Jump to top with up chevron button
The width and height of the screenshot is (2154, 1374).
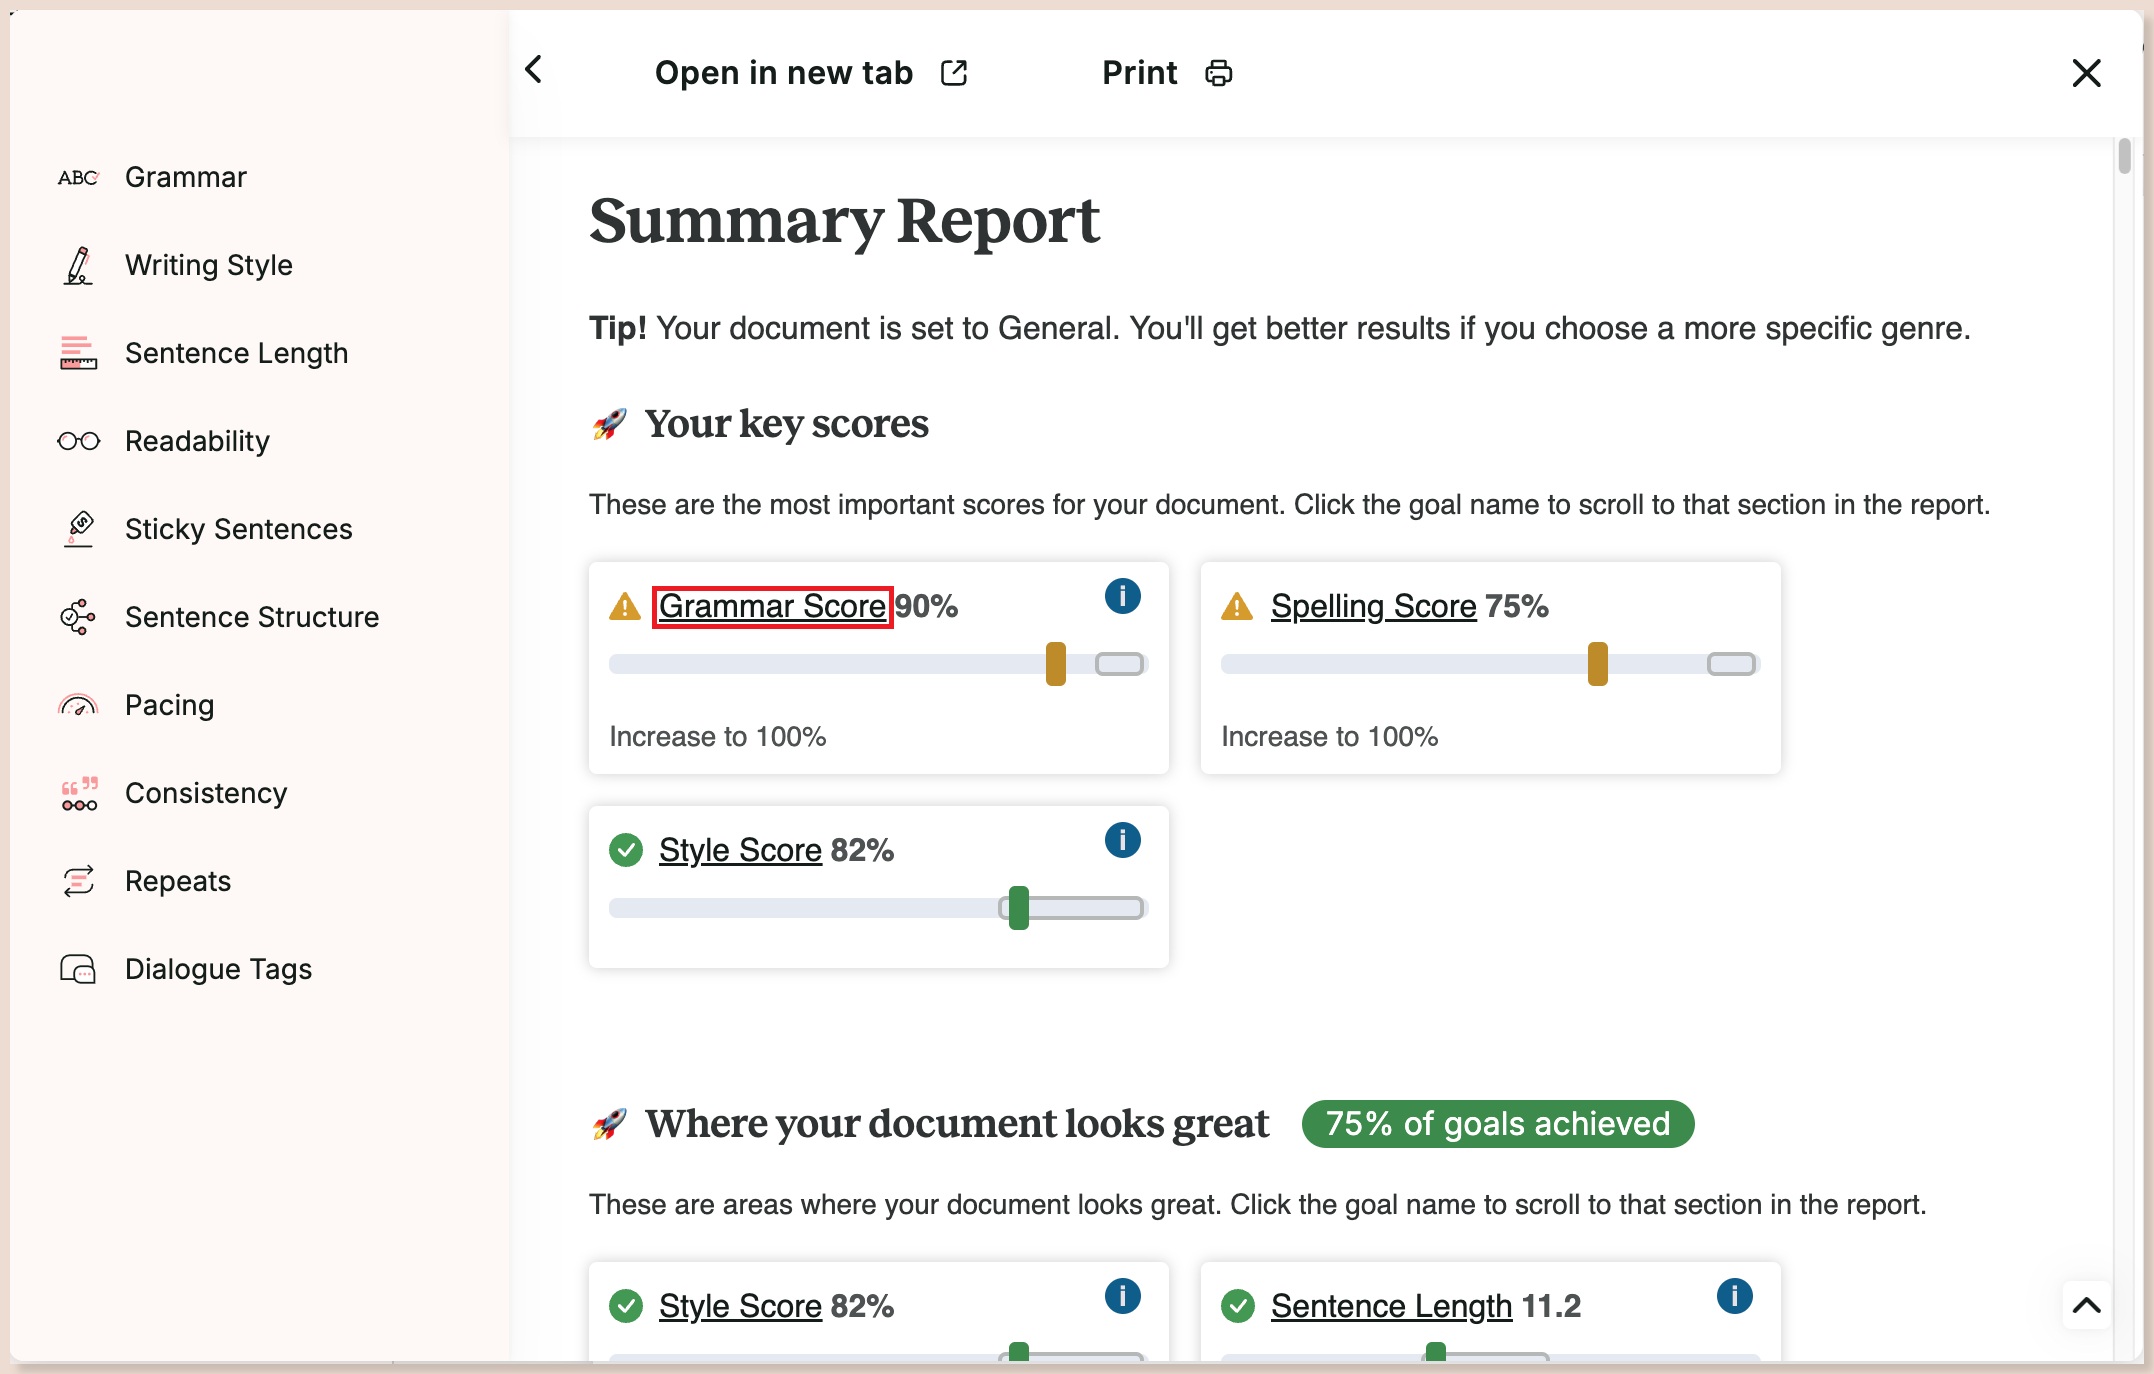(2086, 1305)
